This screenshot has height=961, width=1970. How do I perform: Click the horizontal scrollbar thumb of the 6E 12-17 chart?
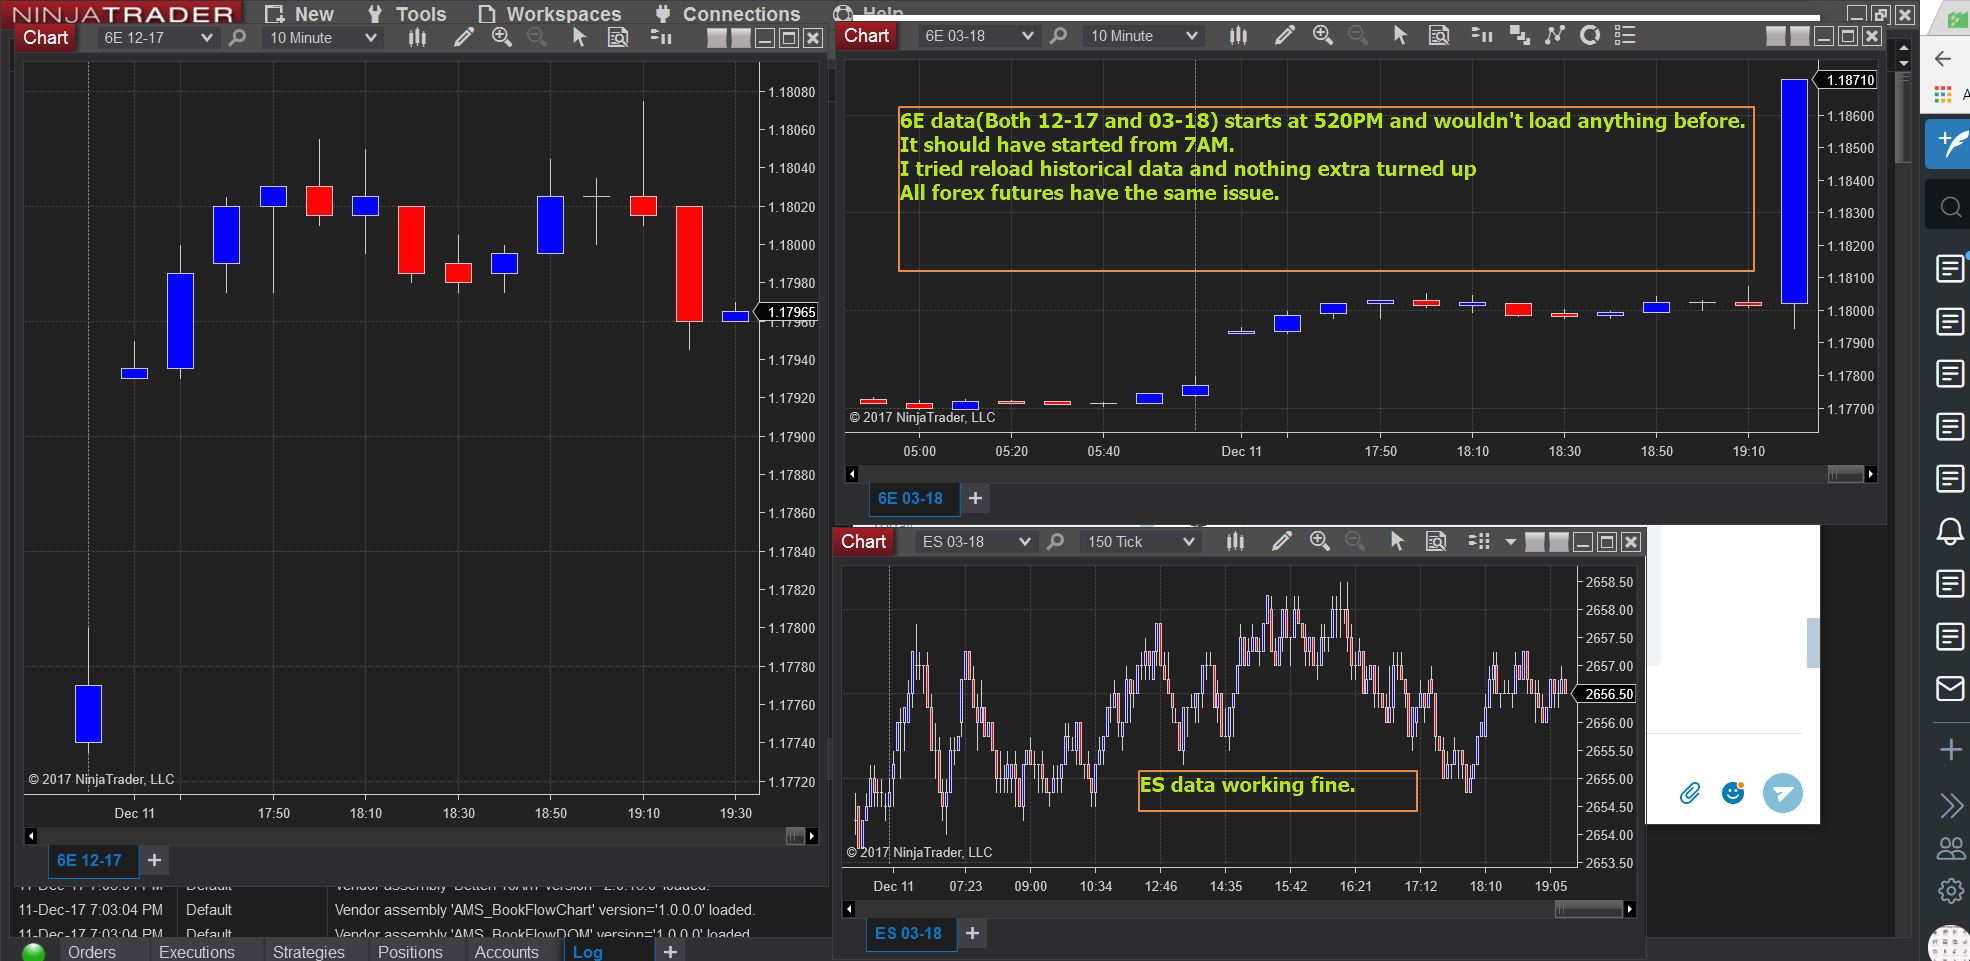coord(795,836)
